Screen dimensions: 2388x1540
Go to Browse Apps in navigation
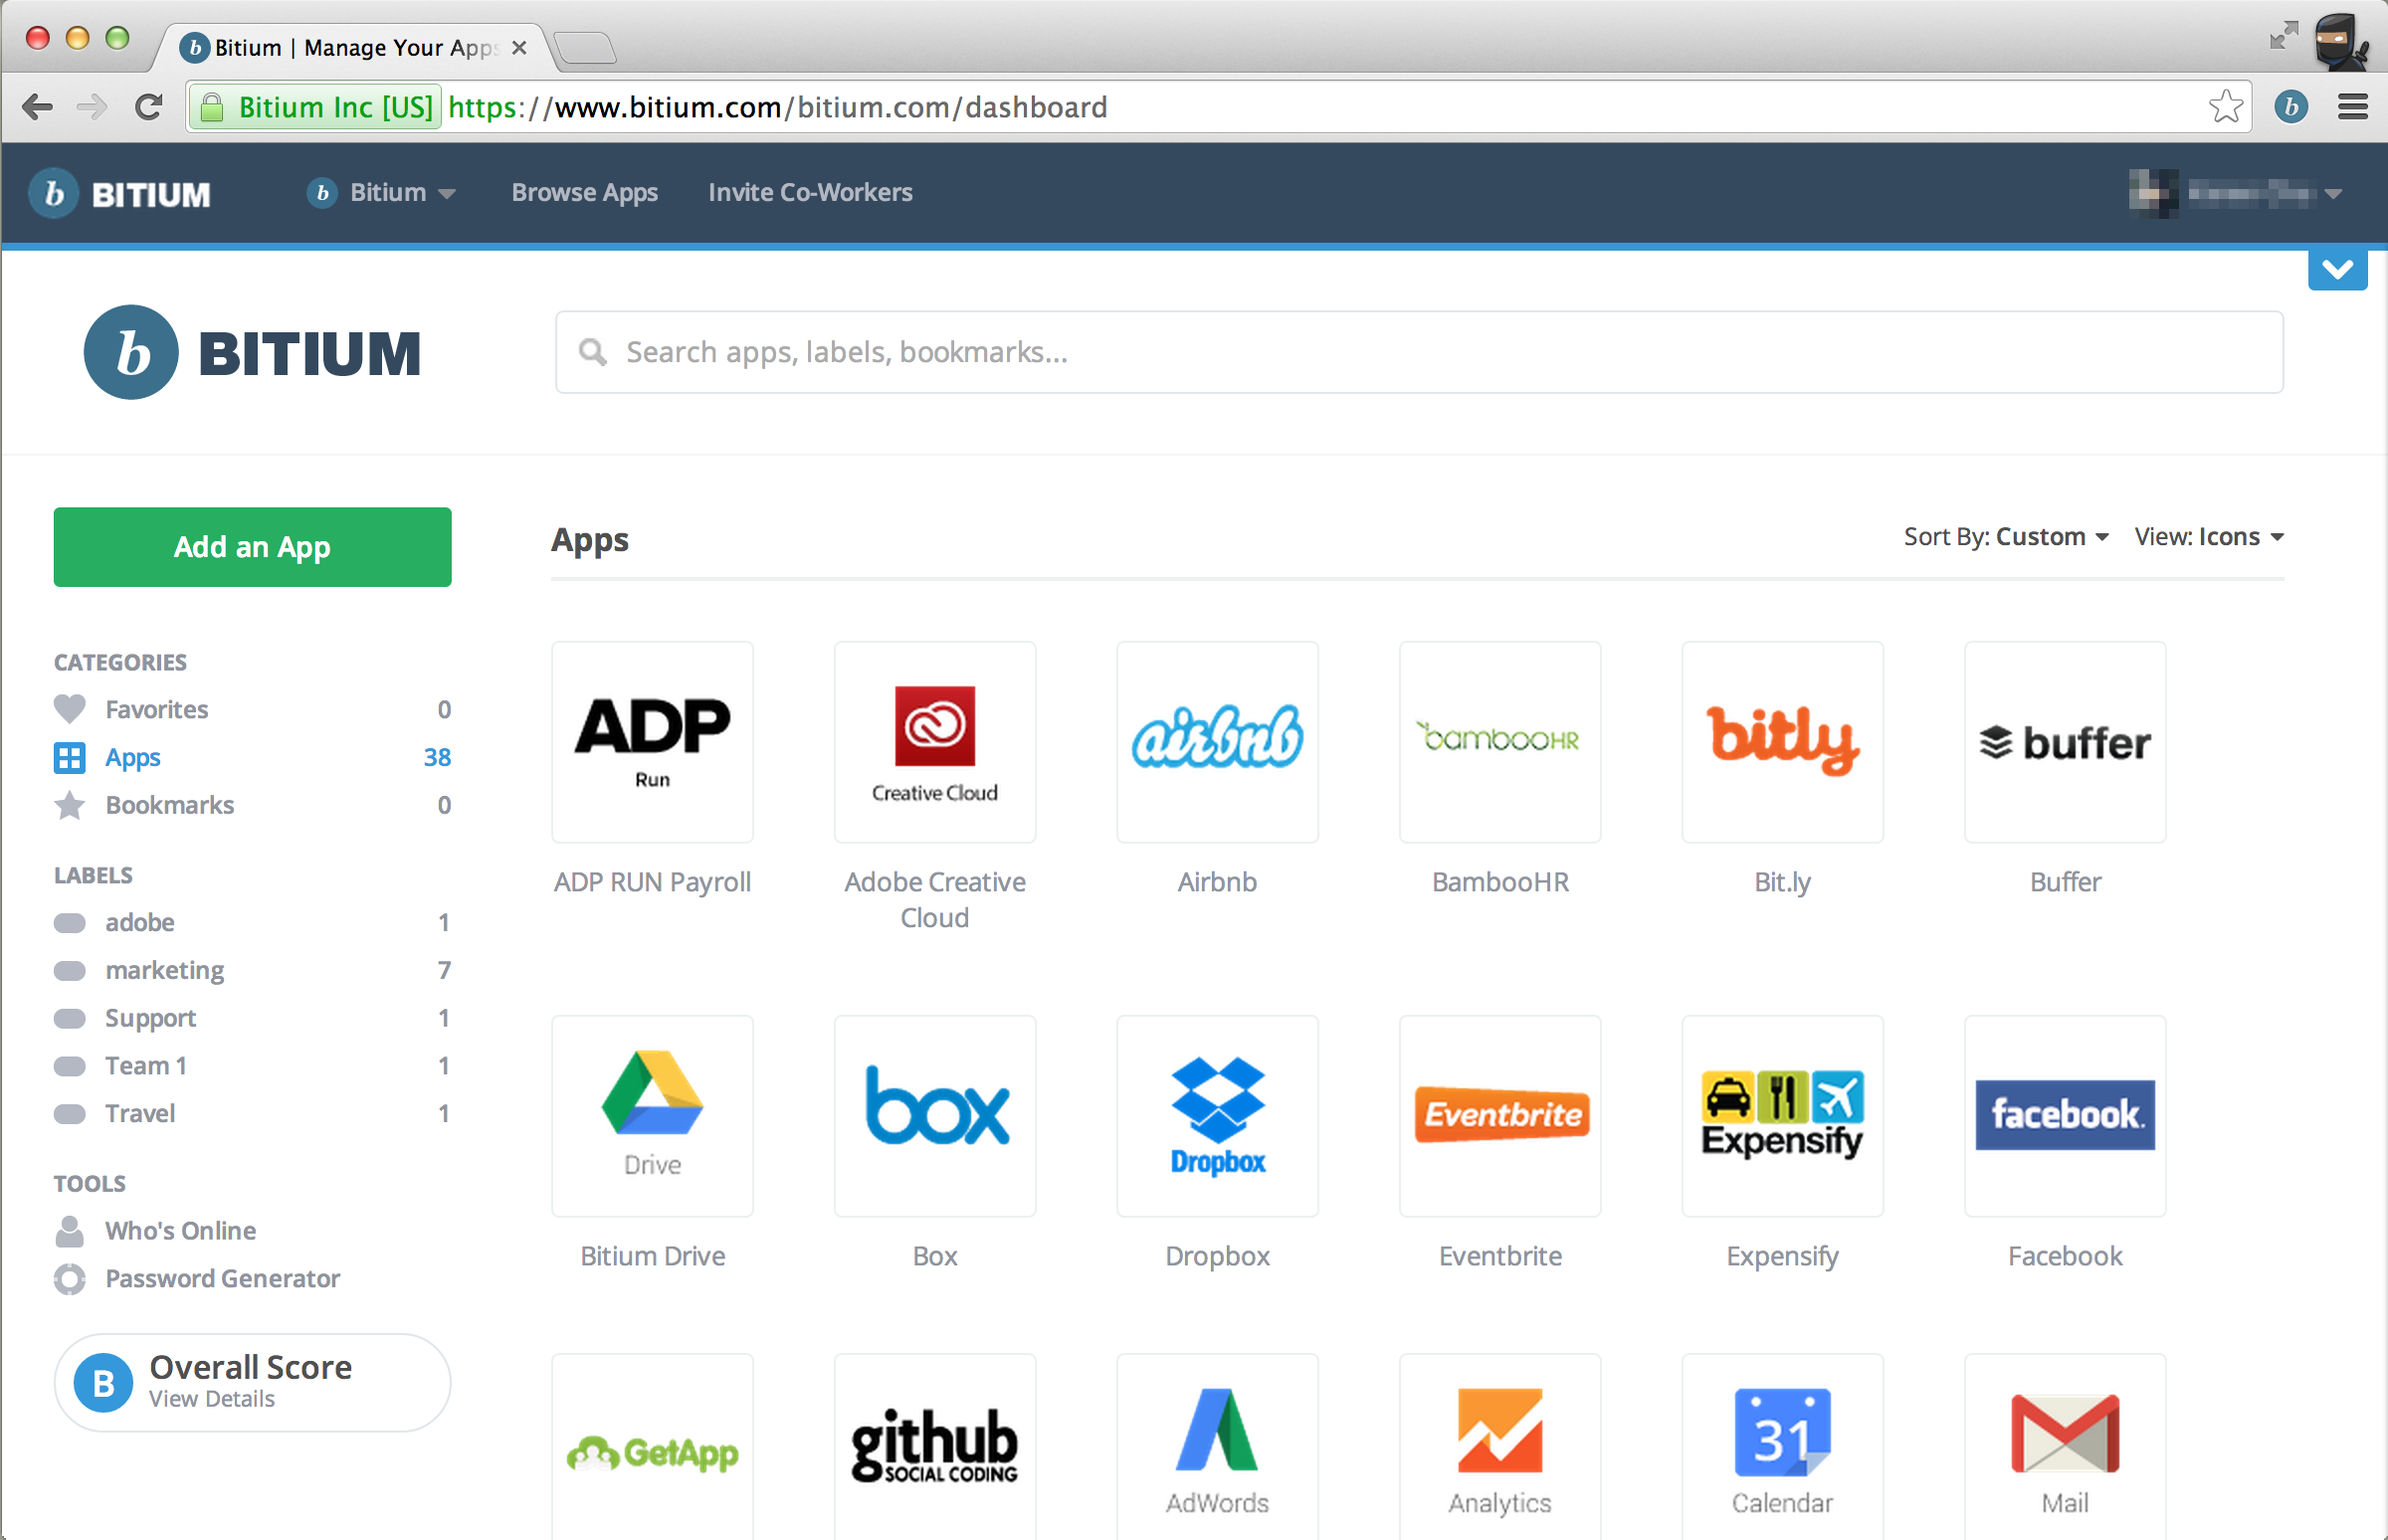tap(584, 192)
